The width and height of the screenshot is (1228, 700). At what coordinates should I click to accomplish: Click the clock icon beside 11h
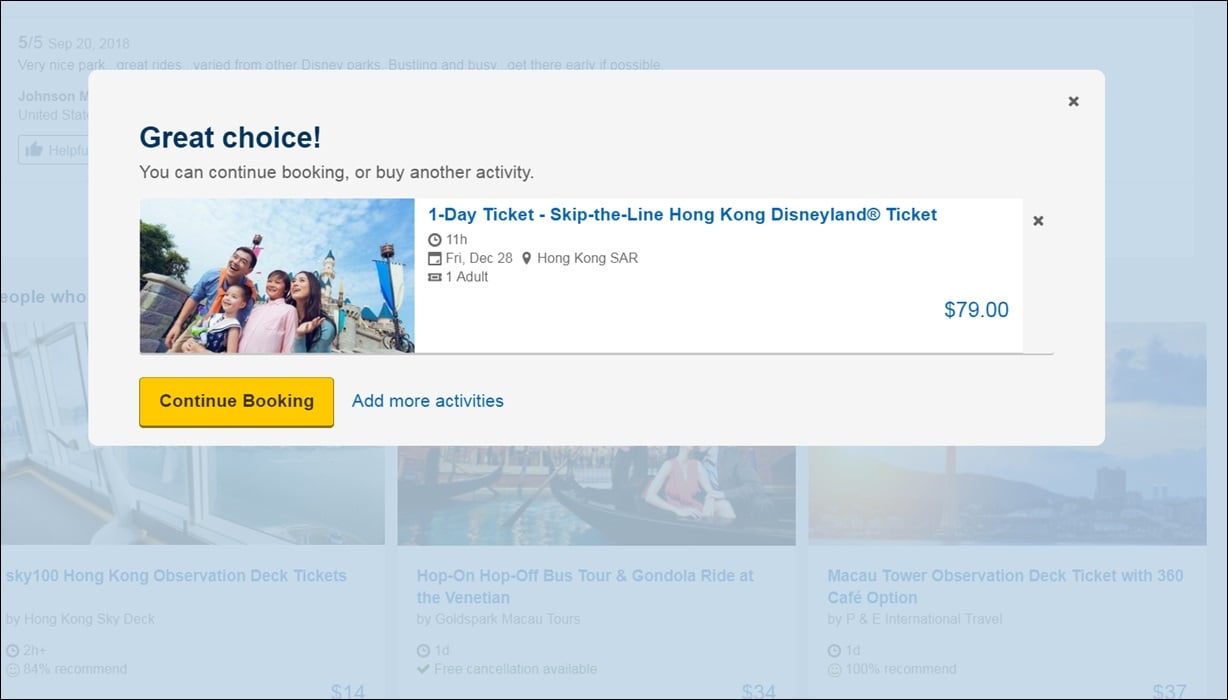click(434, 240)
